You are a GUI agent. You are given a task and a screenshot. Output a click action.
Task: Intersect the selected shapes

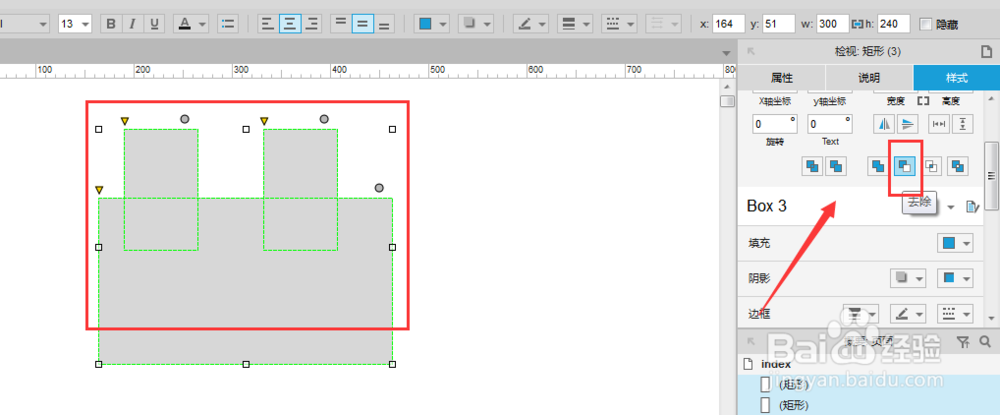coord(932,166)
